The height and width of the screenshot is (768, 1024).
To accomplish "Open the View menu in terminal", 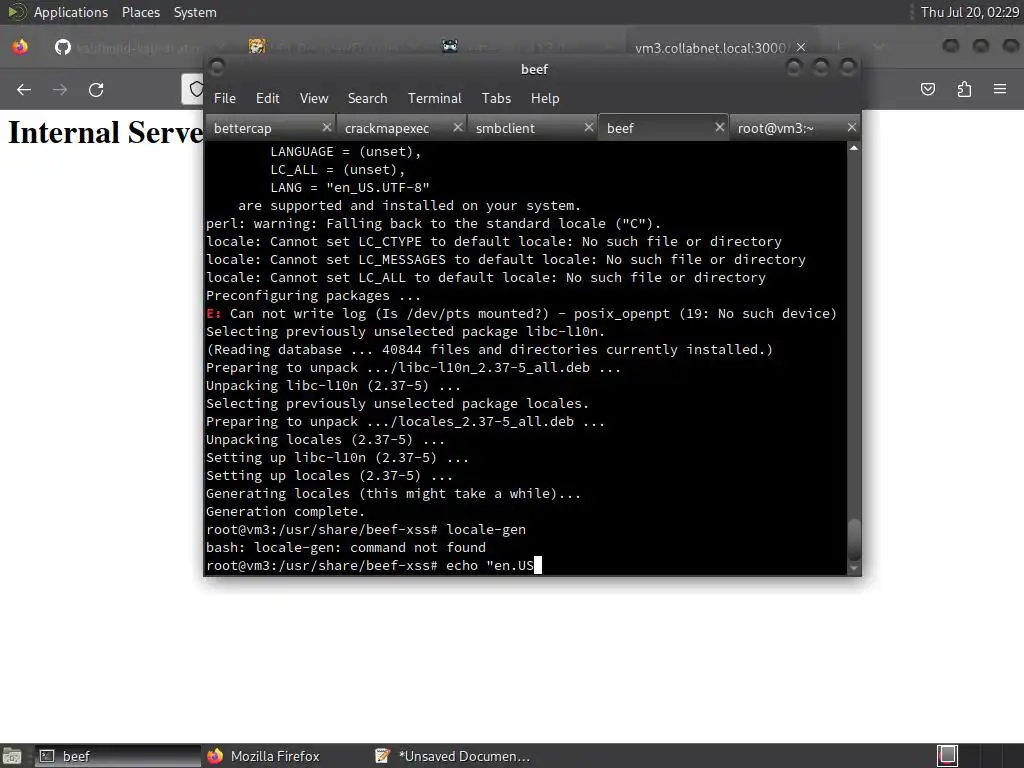I will coord(313,98).
